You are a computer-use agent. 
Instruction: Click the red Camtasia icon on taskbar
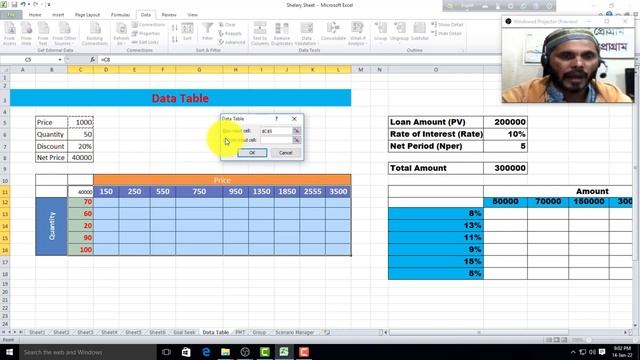304,352
